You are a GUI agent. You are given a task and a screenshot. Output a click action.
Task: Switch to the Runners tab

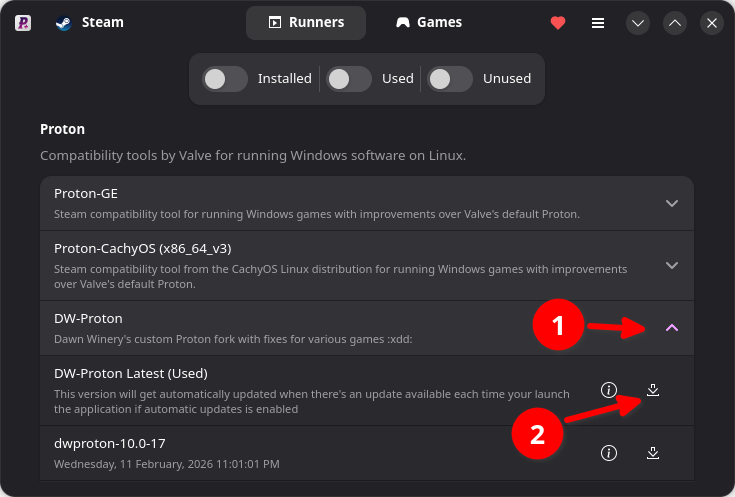306,22
